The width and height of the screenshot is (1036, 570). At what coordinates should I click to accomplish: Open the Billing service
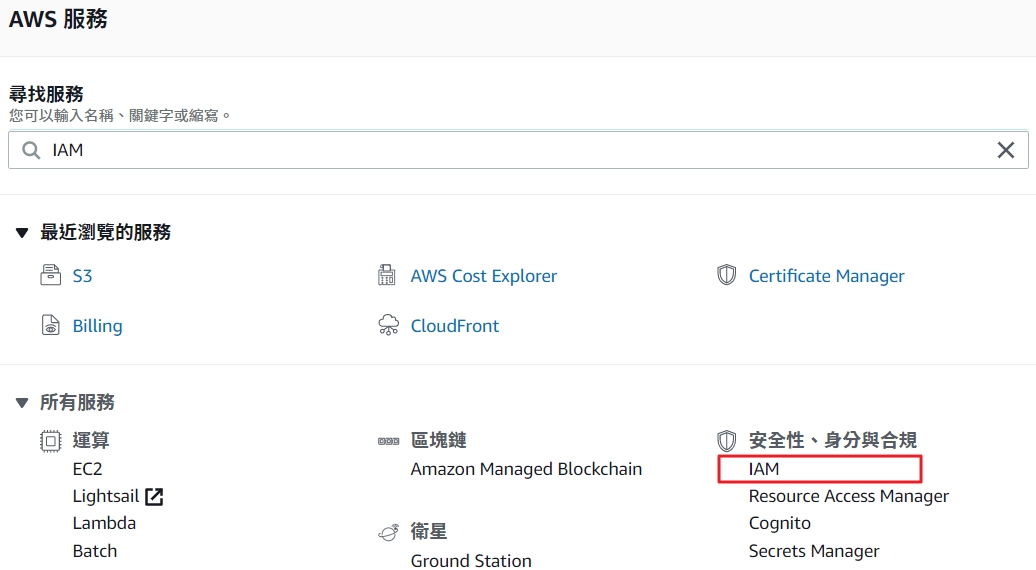click(97, 326)
